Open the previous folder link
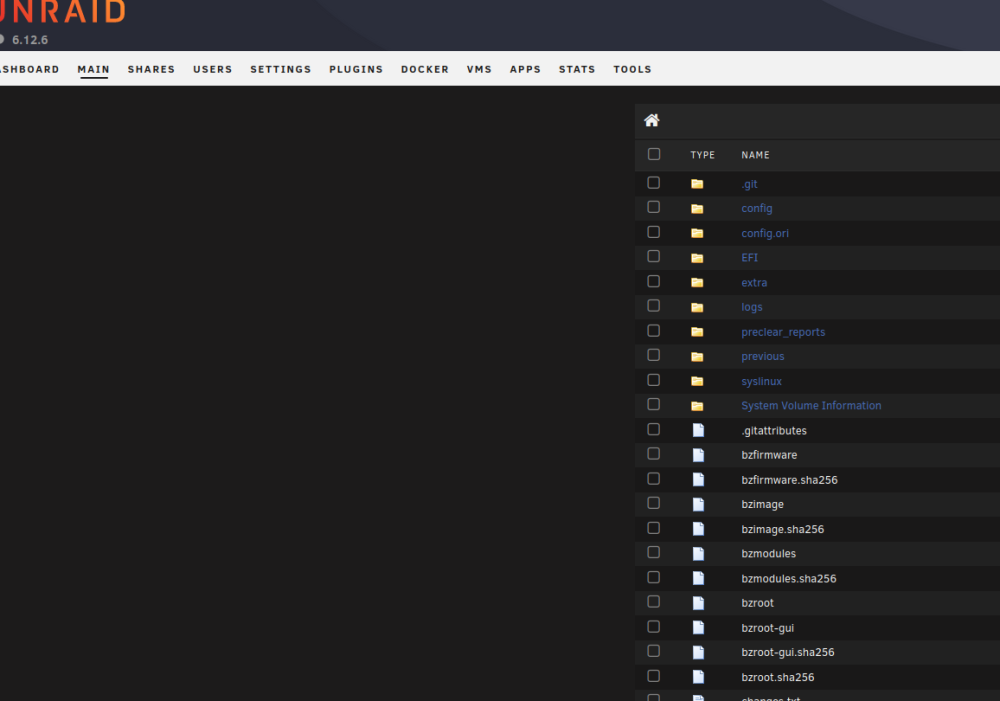This screenshot has height=701, width=1000. click(763, 357)
